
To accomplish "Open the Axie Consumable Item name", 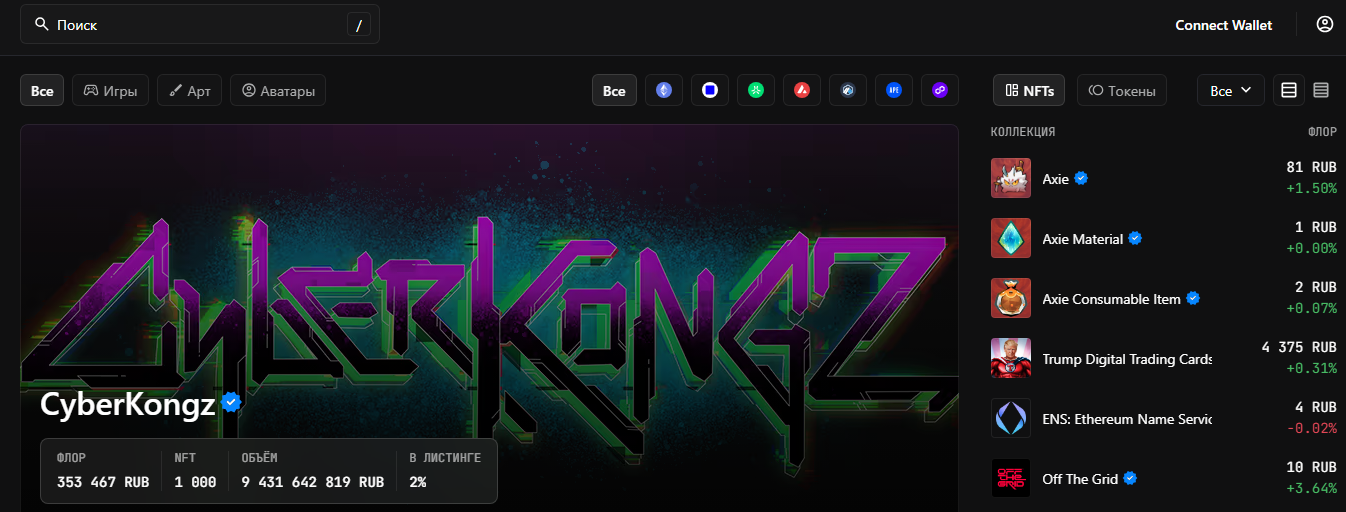I will tap(1111, 299).
